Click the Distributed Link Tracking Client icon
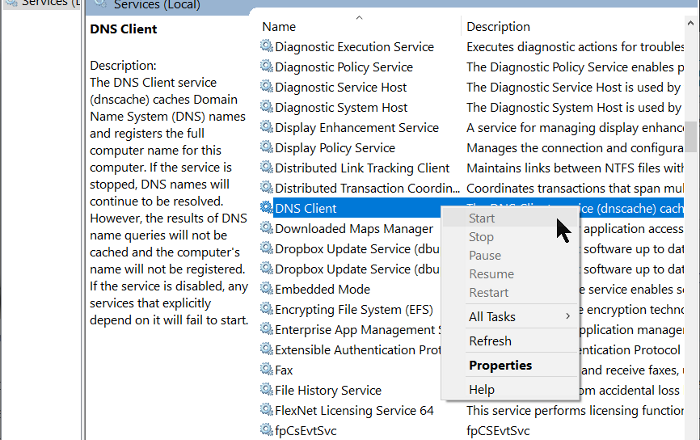Screen dimensions: 700x440 tap(266, 168)
